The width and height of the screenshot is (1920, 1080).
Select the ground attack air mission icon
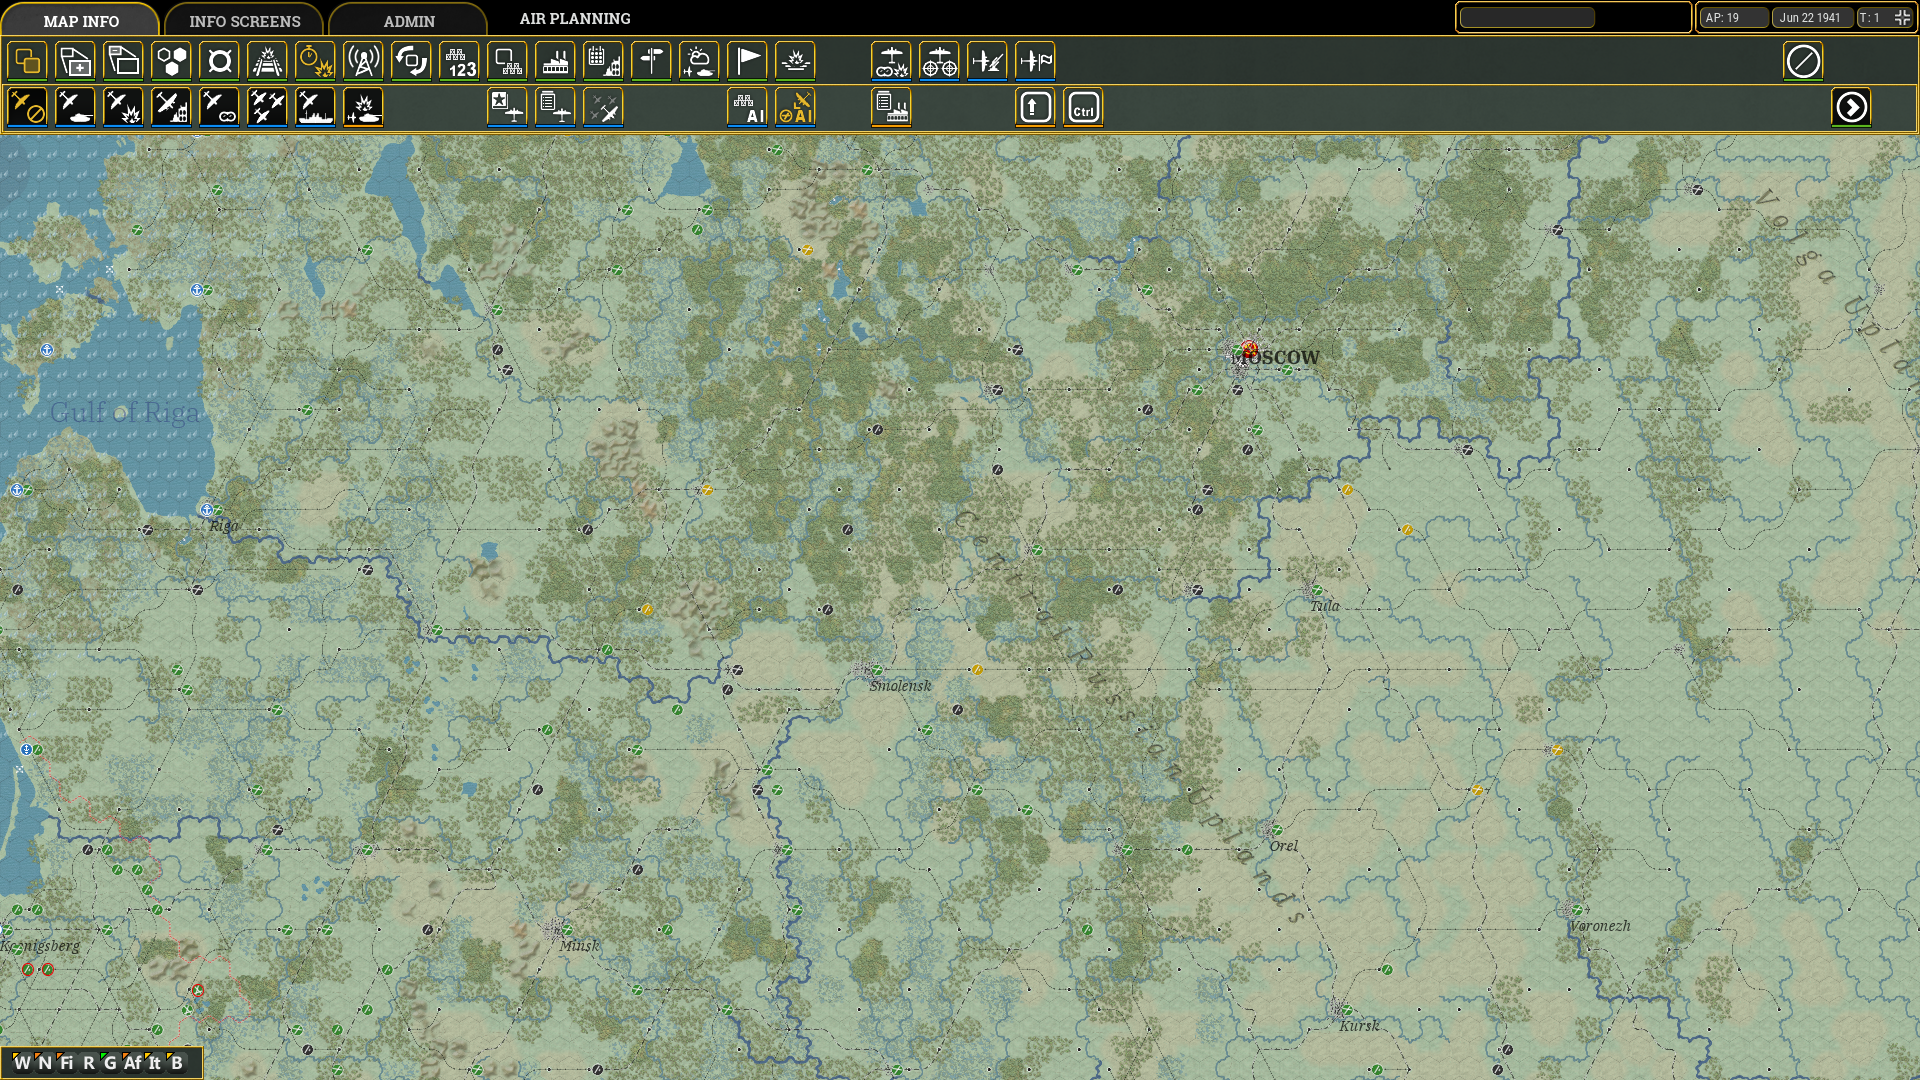click(123, 107)
